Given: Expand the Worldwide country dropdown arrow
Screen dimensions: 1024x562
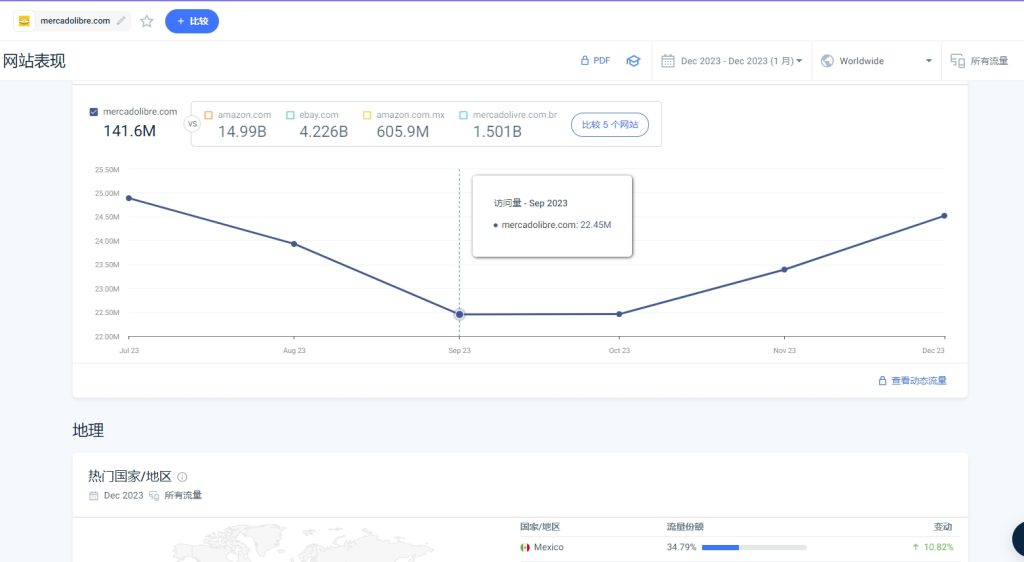Looking at the screenshot, I should tap(929, 61).
